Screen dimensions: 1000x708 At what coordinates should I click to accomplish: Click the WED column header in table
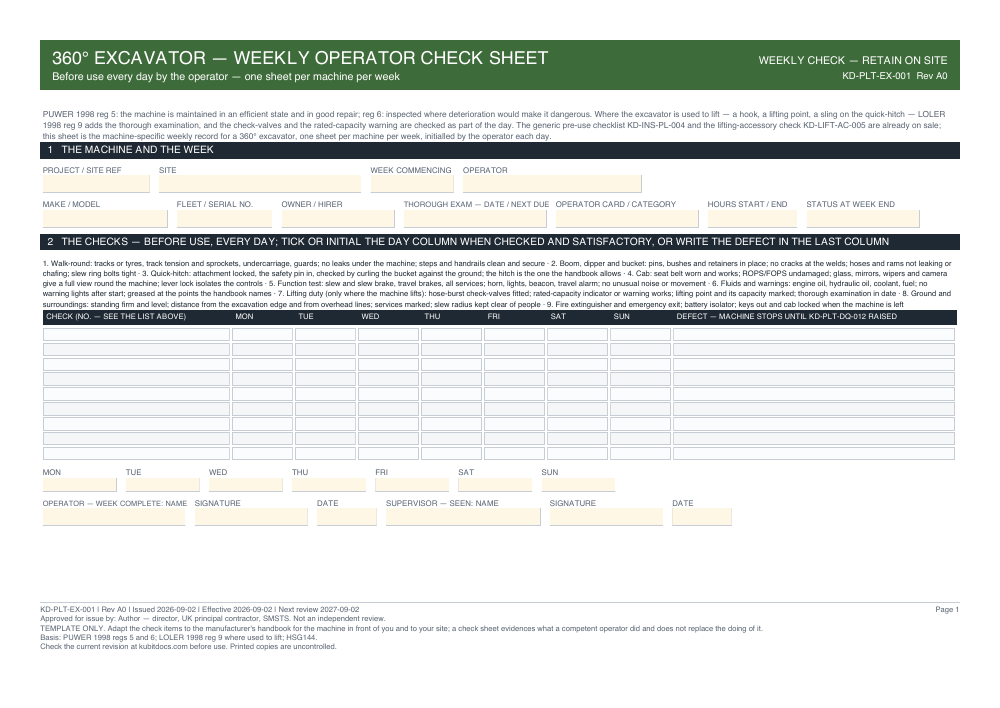point(370,316)
